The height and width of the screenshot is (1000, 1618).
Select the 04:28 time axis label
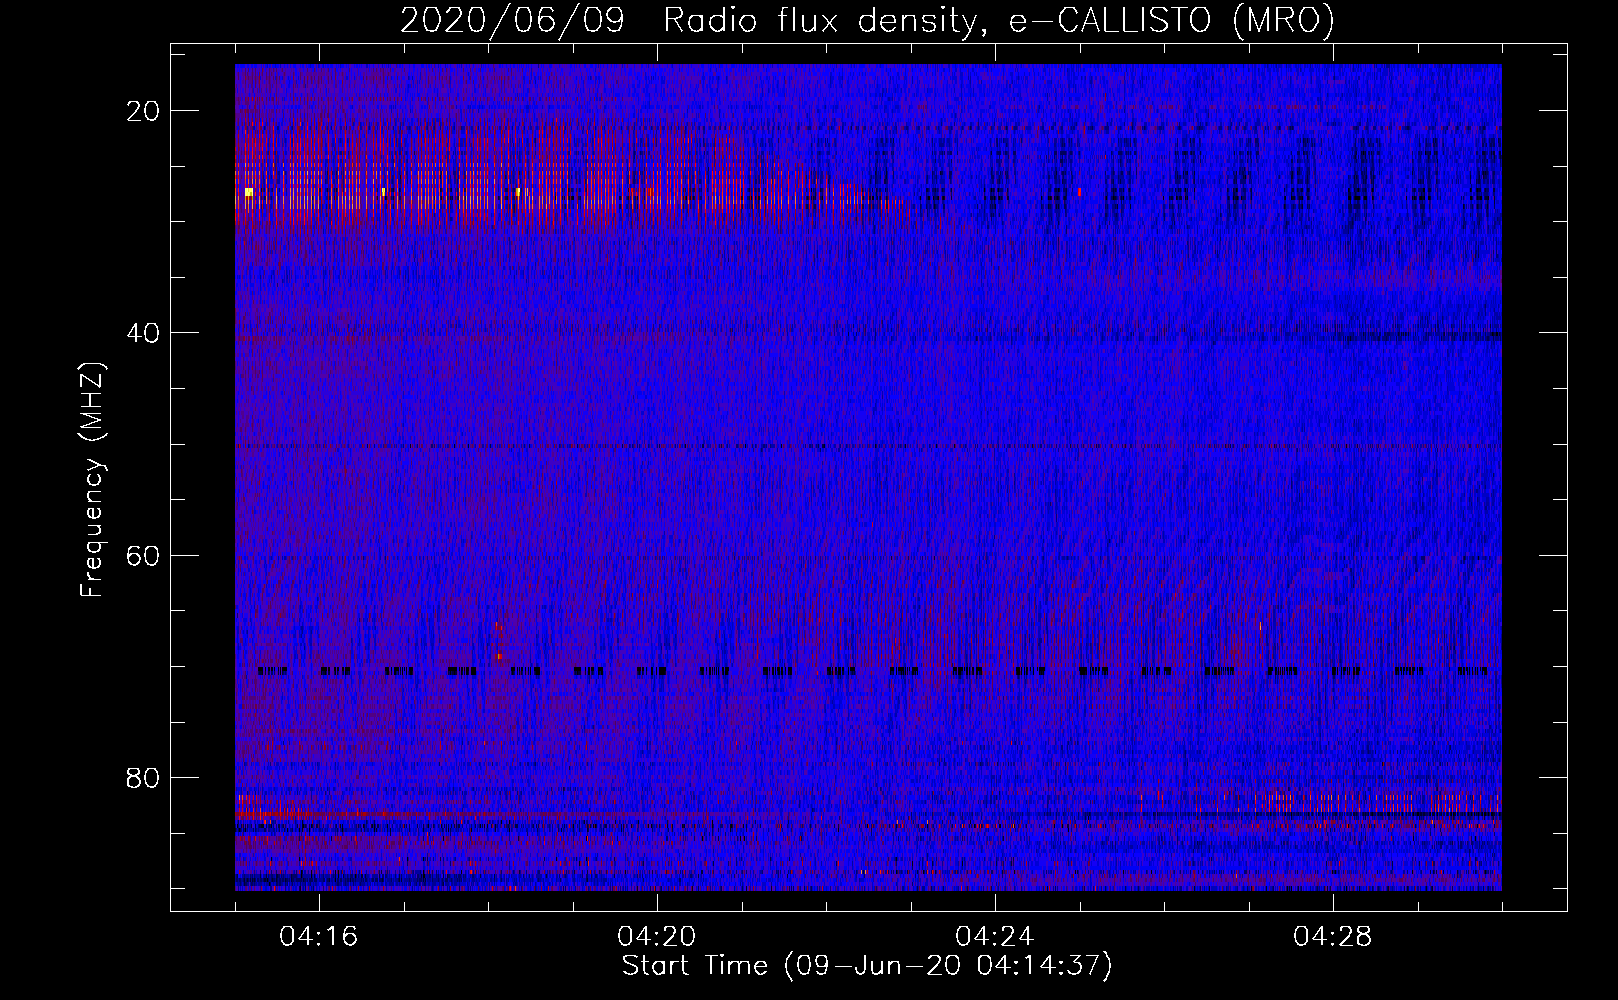(x=1333, y=937)
